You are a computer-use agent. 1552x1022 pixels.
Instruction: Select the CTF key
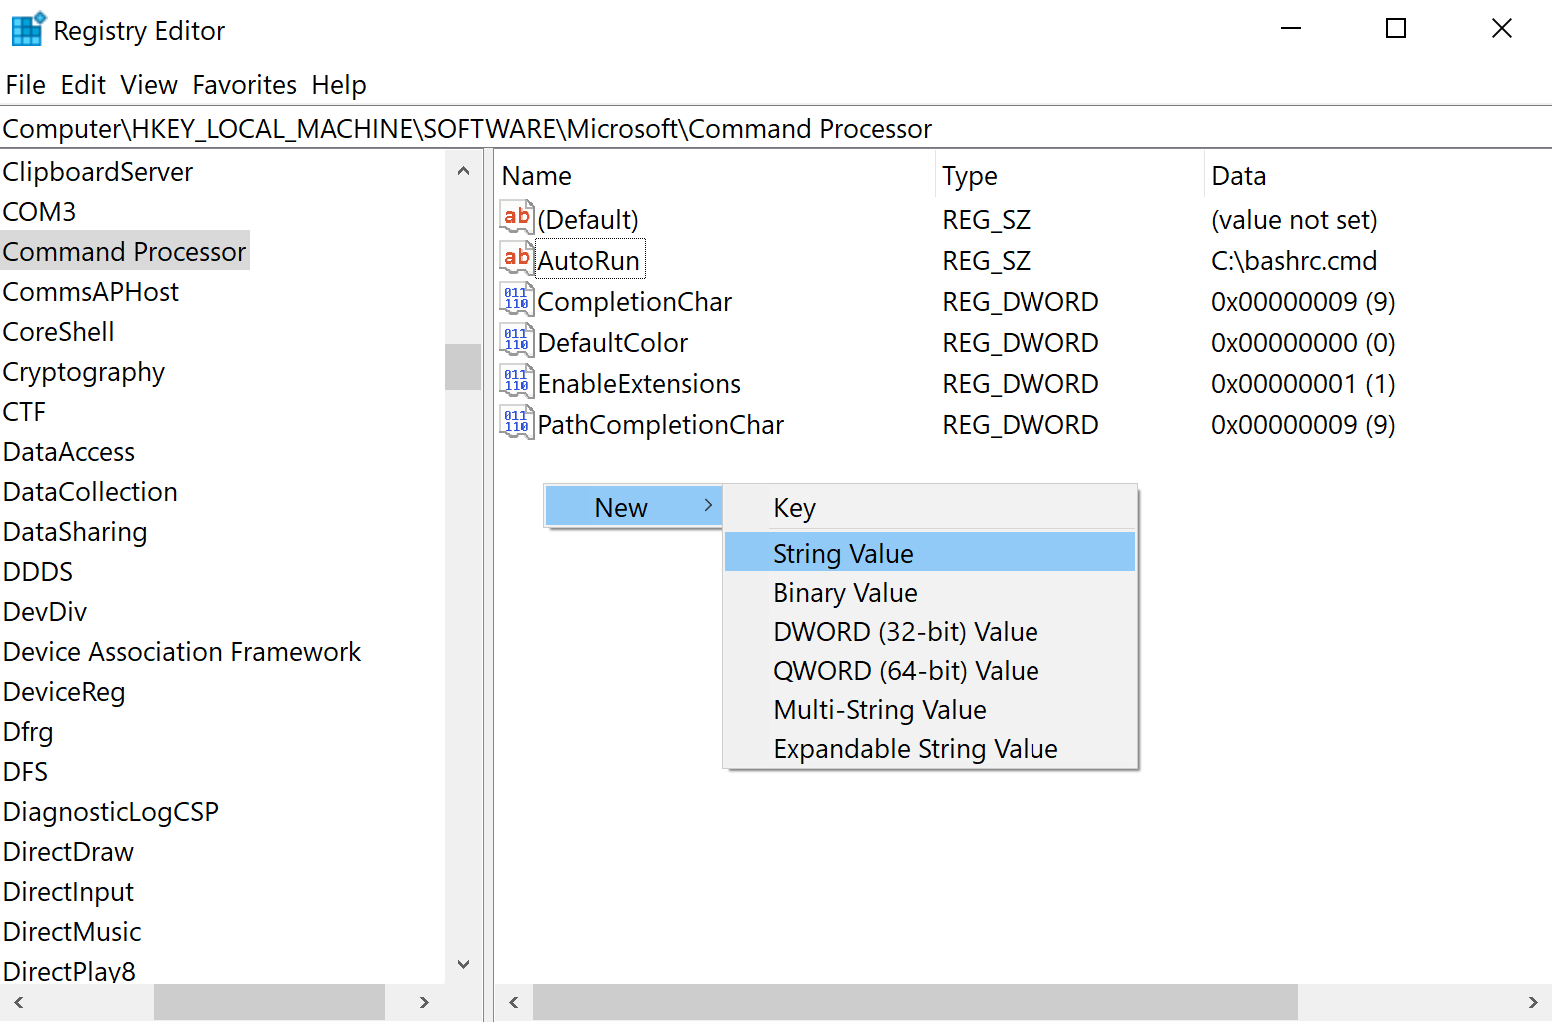tap(25, 412)
